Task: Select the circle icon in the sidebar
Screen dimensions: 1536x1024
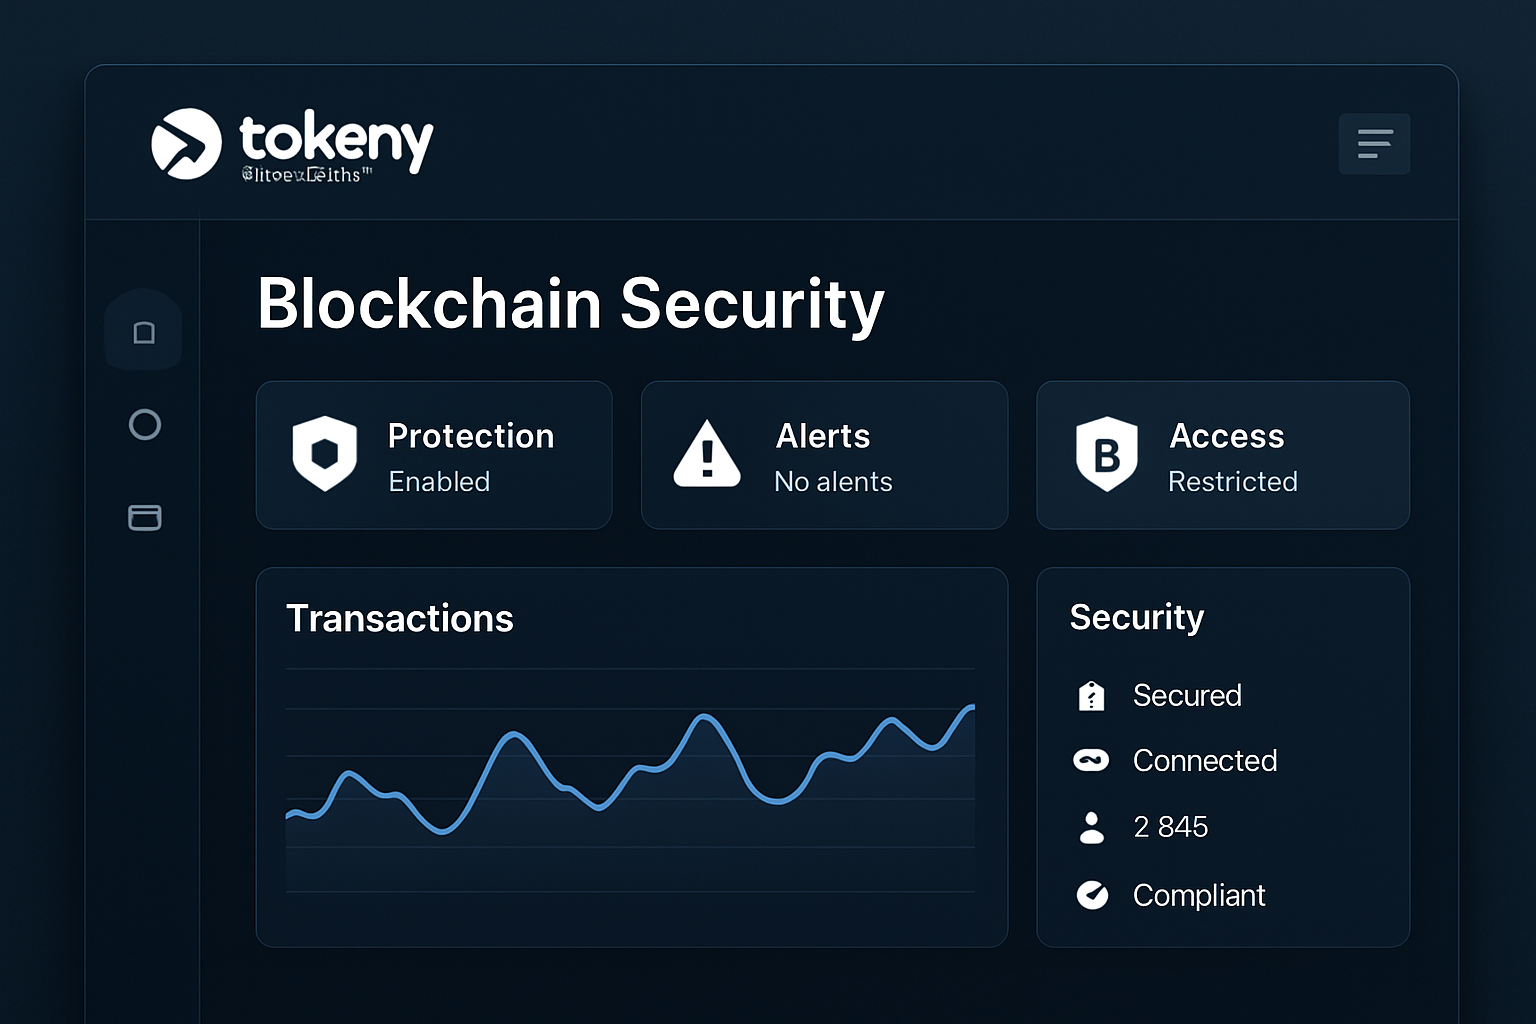Action: (144, 424)
